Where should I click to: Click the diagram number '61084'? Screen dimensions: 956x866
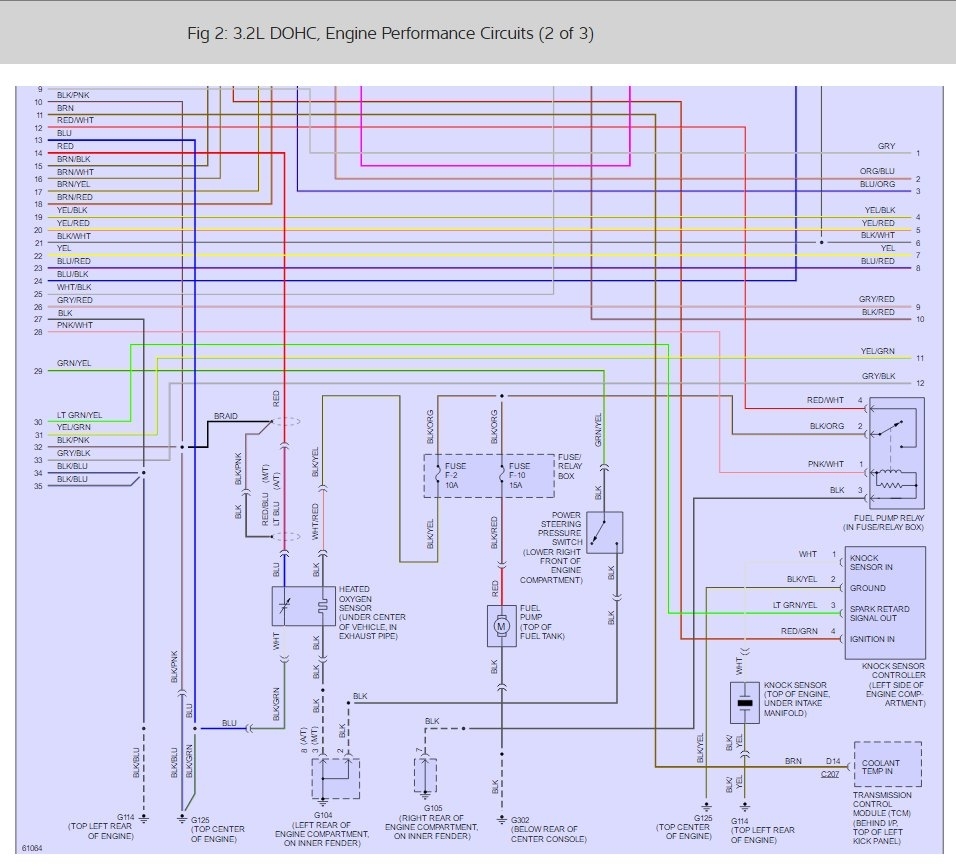[x=32, y=848]
